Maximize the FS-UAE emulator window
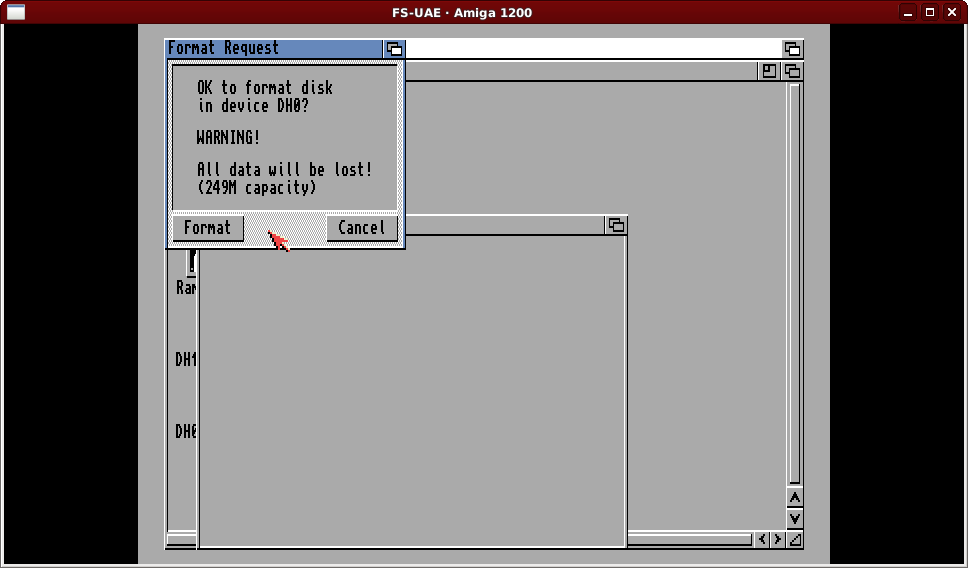The height and width of the screenshot is (568, 968). coord(930,12)
